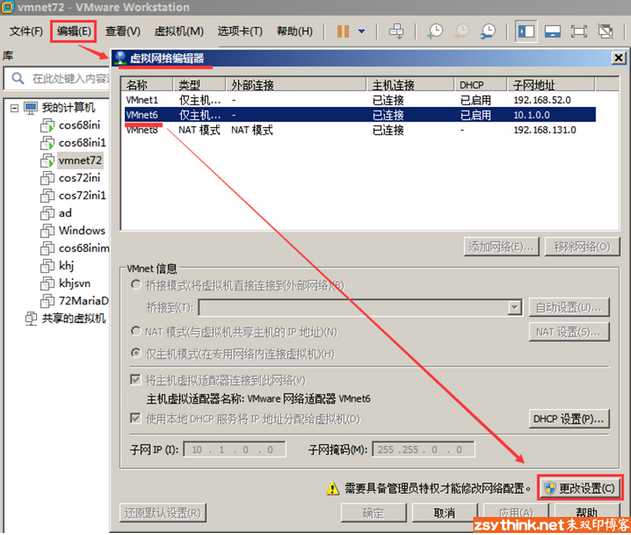Click the NAT 设置(S) button

tap(568, 332)
